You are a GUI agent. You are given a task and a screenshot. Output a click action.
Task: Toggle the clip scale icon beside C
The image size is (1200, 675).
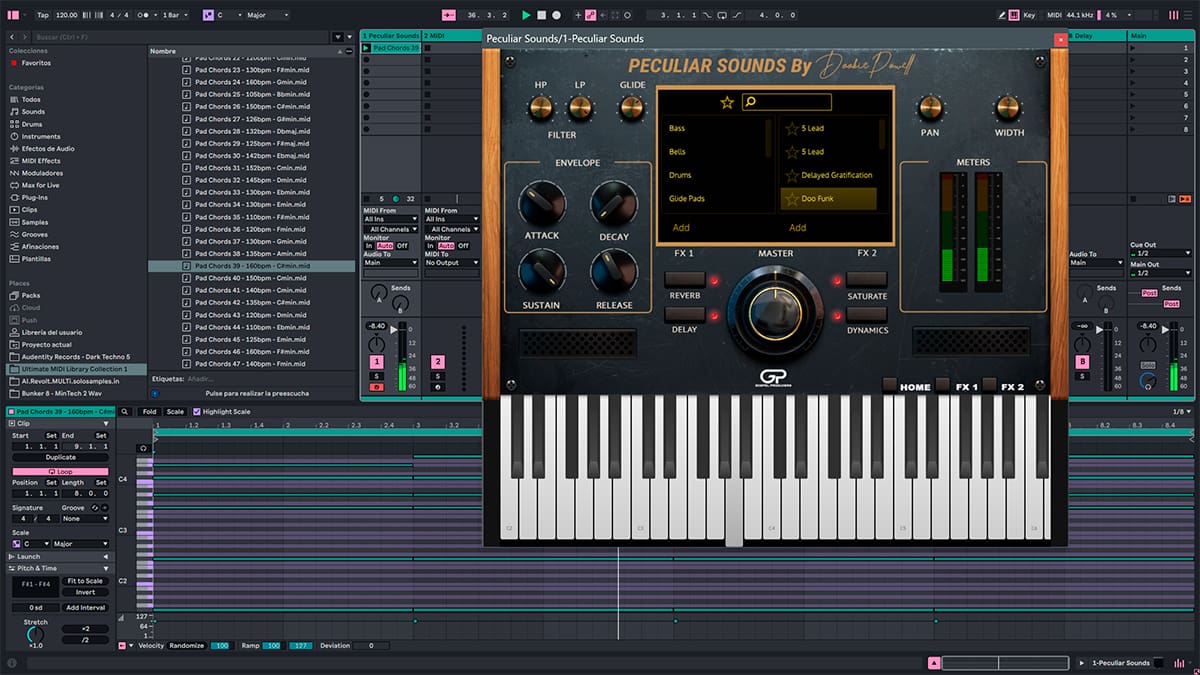click(x=16, y=544)
